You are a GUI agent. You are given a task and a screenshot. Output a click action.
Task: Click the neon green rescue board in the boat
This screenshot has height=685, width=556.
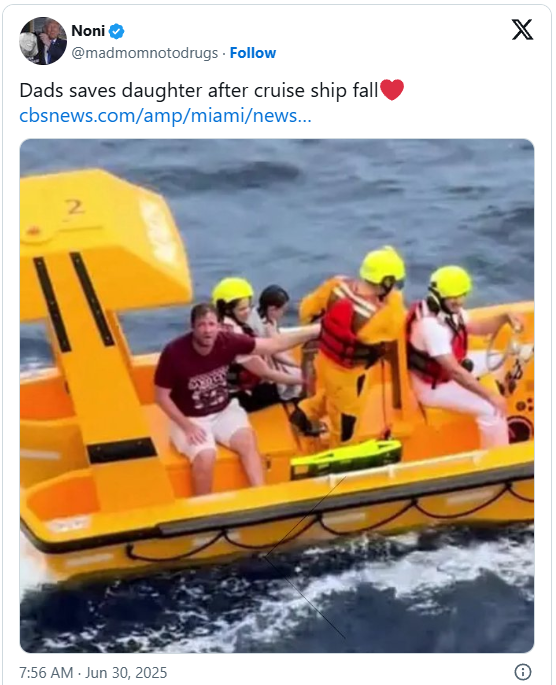point(346,458)
